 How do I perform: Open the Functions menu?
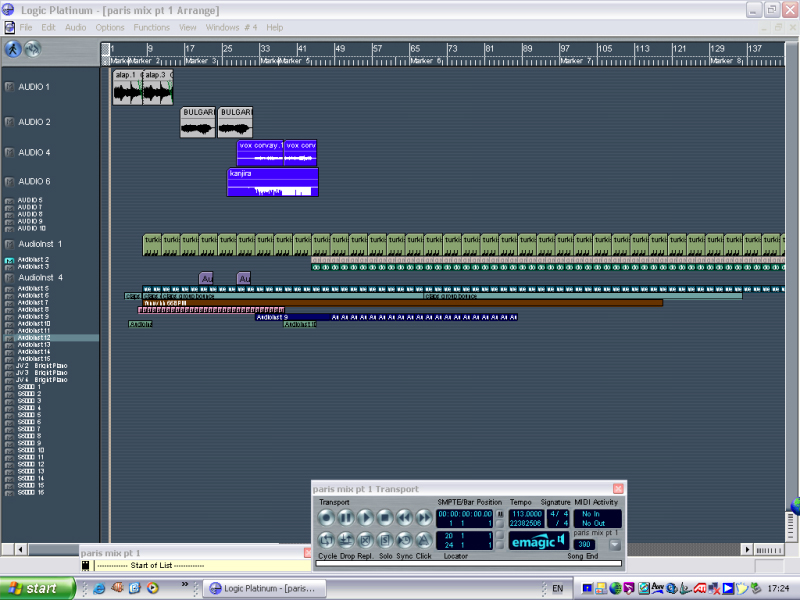point(151,27)
